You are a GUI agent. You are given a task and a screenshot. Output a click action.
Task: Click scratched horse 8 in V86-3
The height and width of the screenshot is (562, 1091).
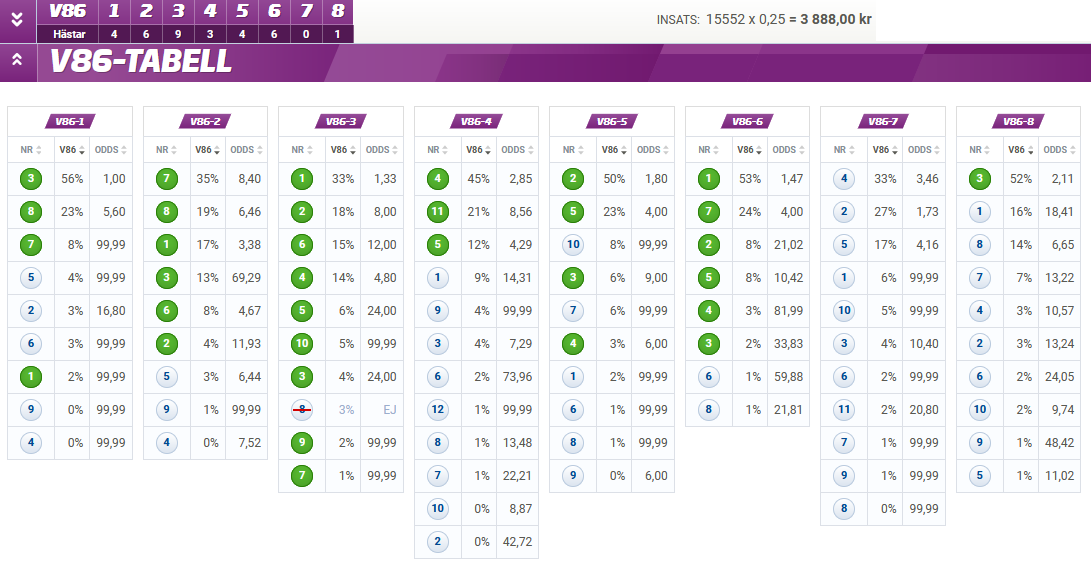(x=302, y=410)
